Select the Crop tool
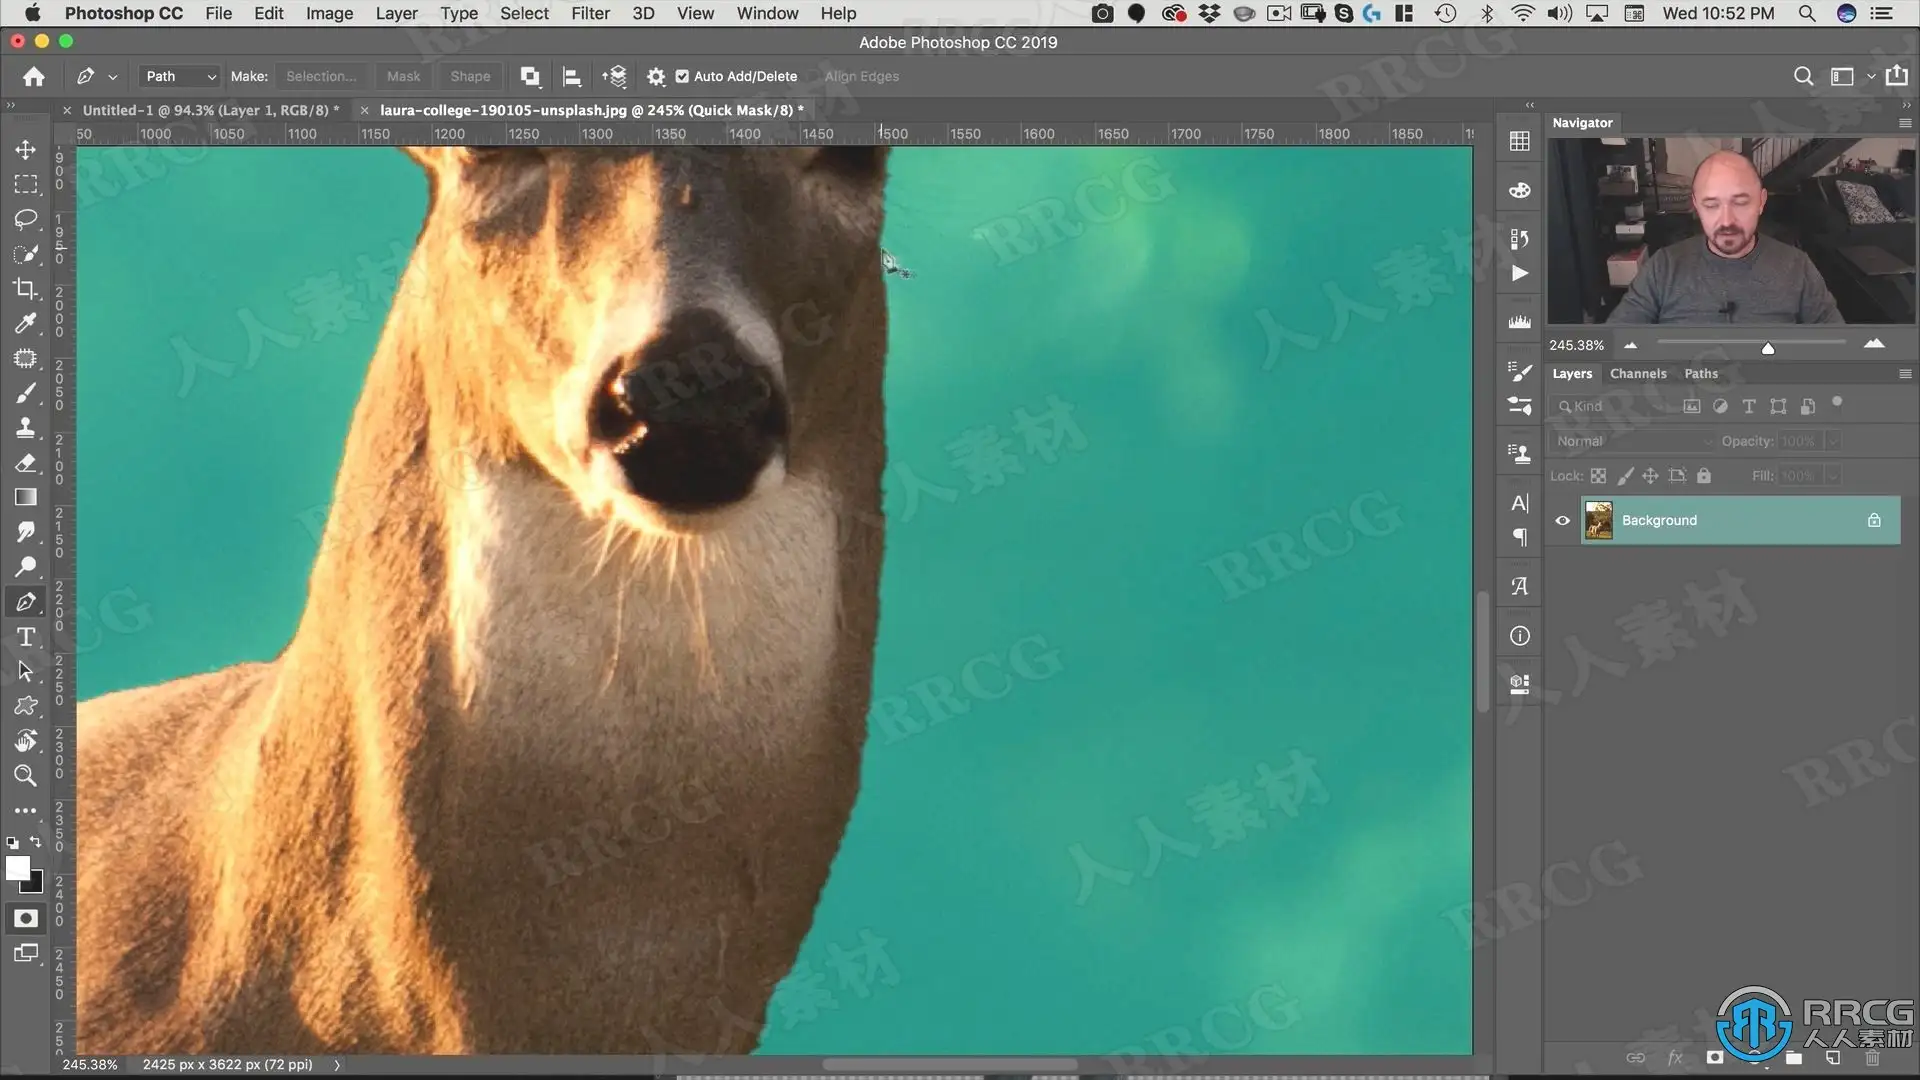This screenshot has width=1920, height=1080. (x=26, y=289)
